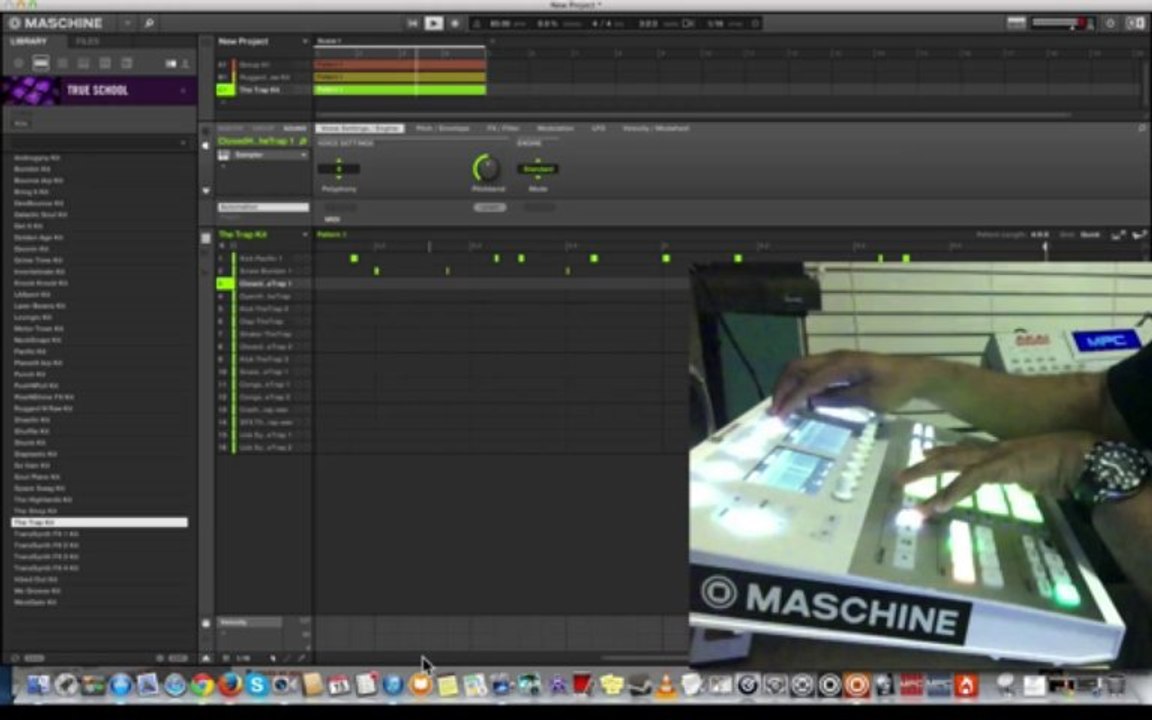Open the Pitch / Envelope page
Image resolution: width=1152 pixels, height=720 pixels.
coord(442,129)
